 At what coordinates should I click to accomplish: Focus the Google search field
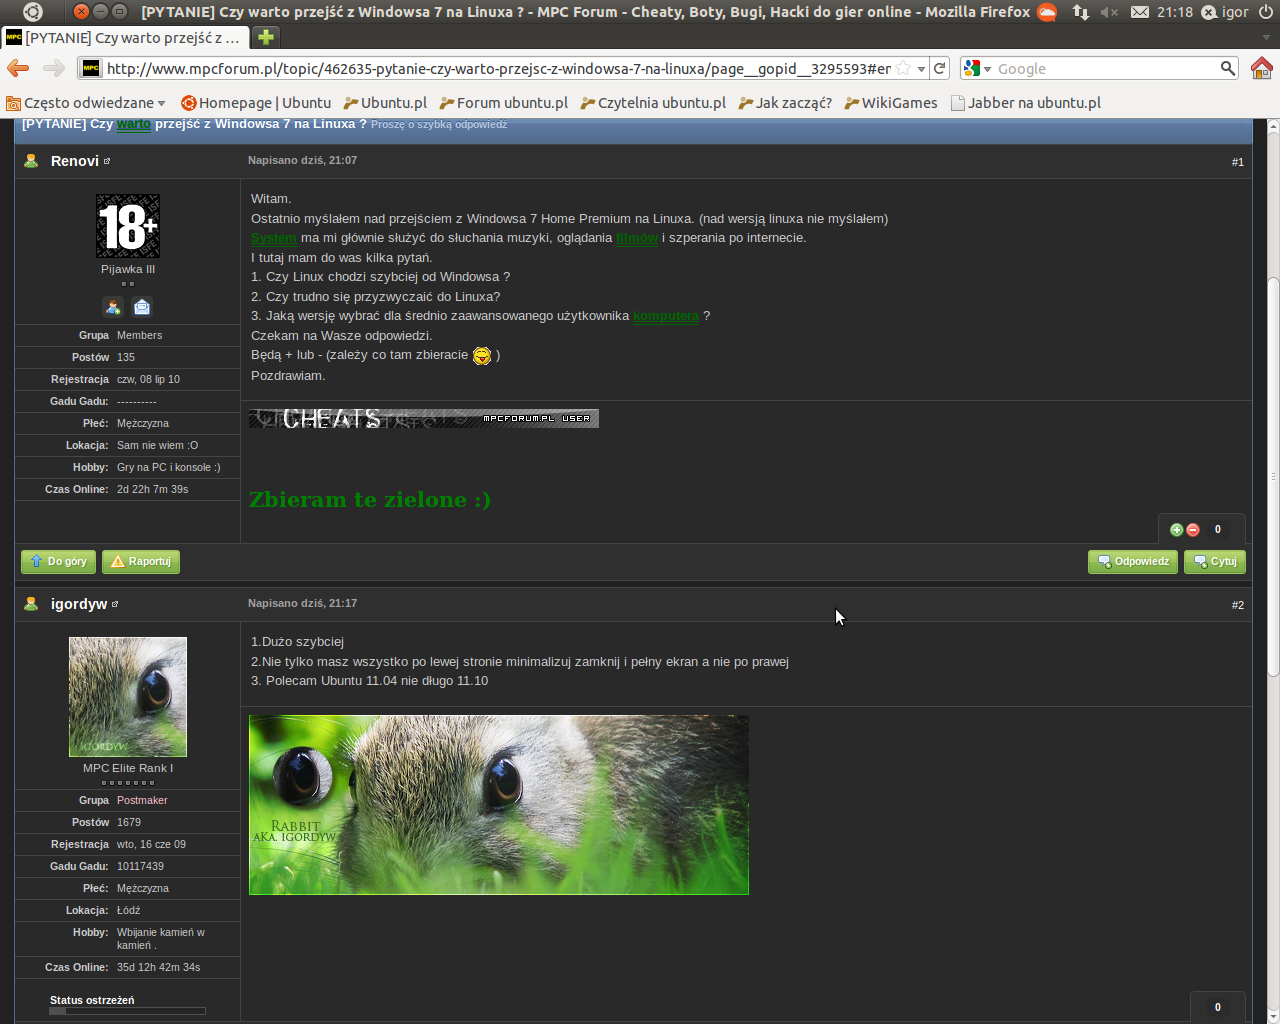point(1105,68)
